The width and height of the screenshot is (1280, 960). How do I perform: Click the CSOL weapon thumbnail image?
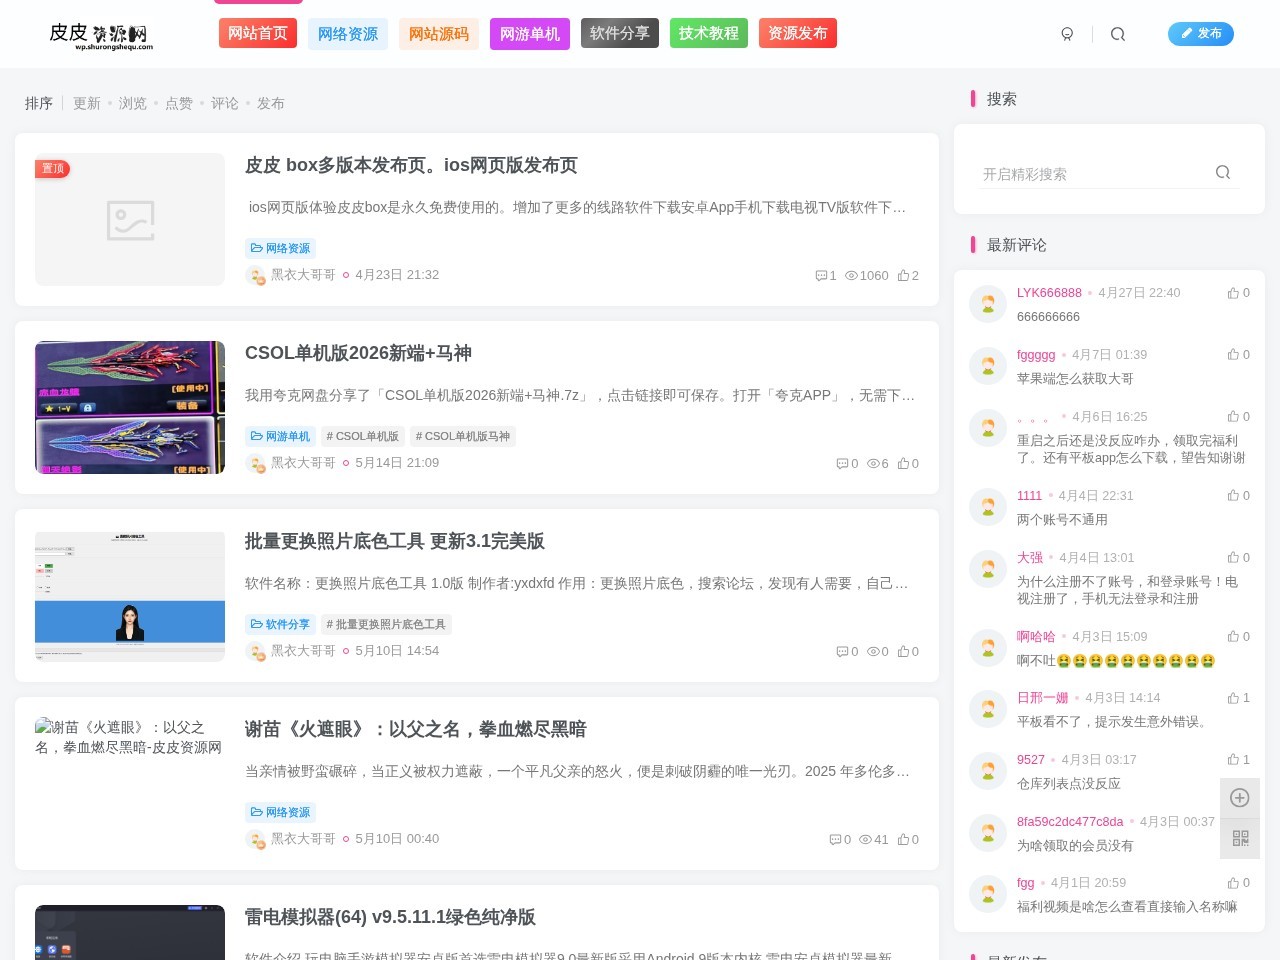click(130, 407)
